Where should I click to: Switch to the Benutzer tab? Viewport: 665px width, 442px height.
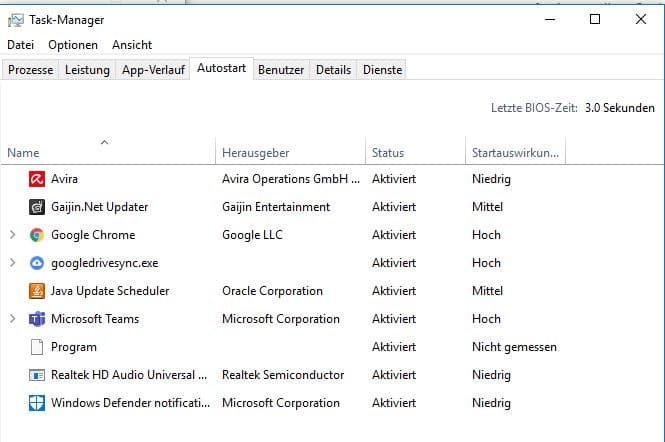pos(281,70)
